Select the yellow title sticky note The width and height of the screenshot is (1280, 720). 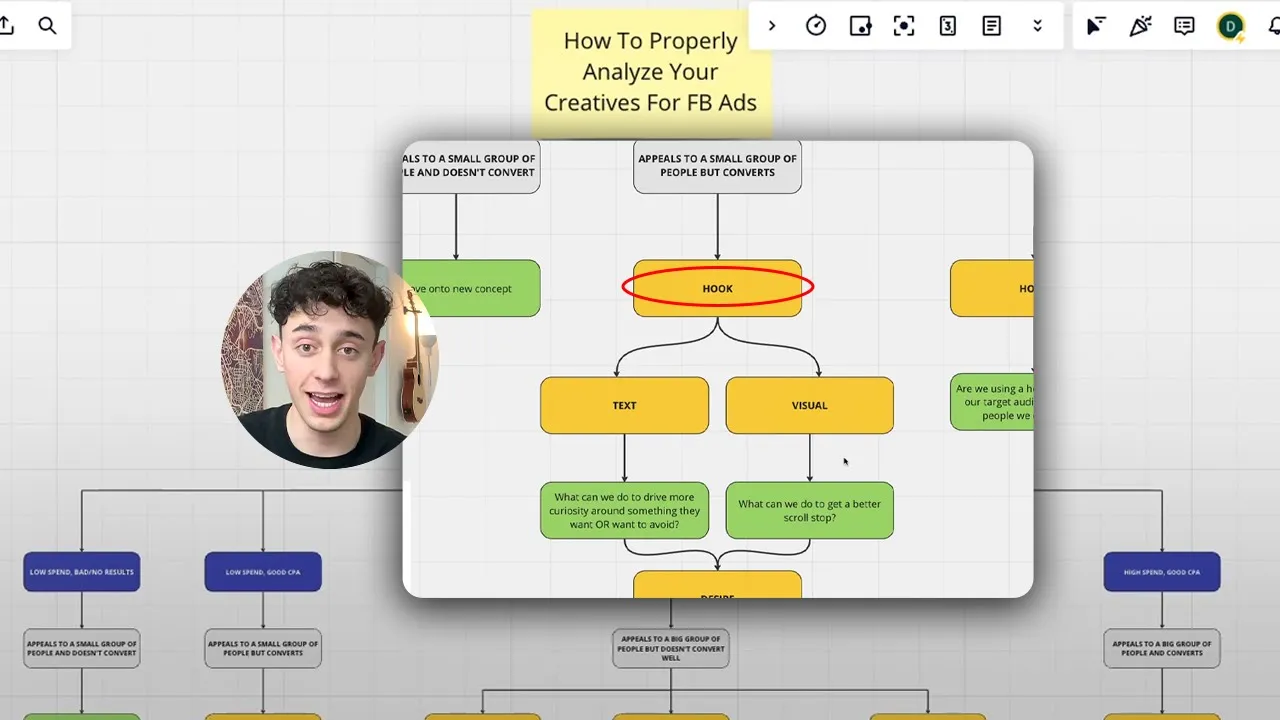point(651,72)
